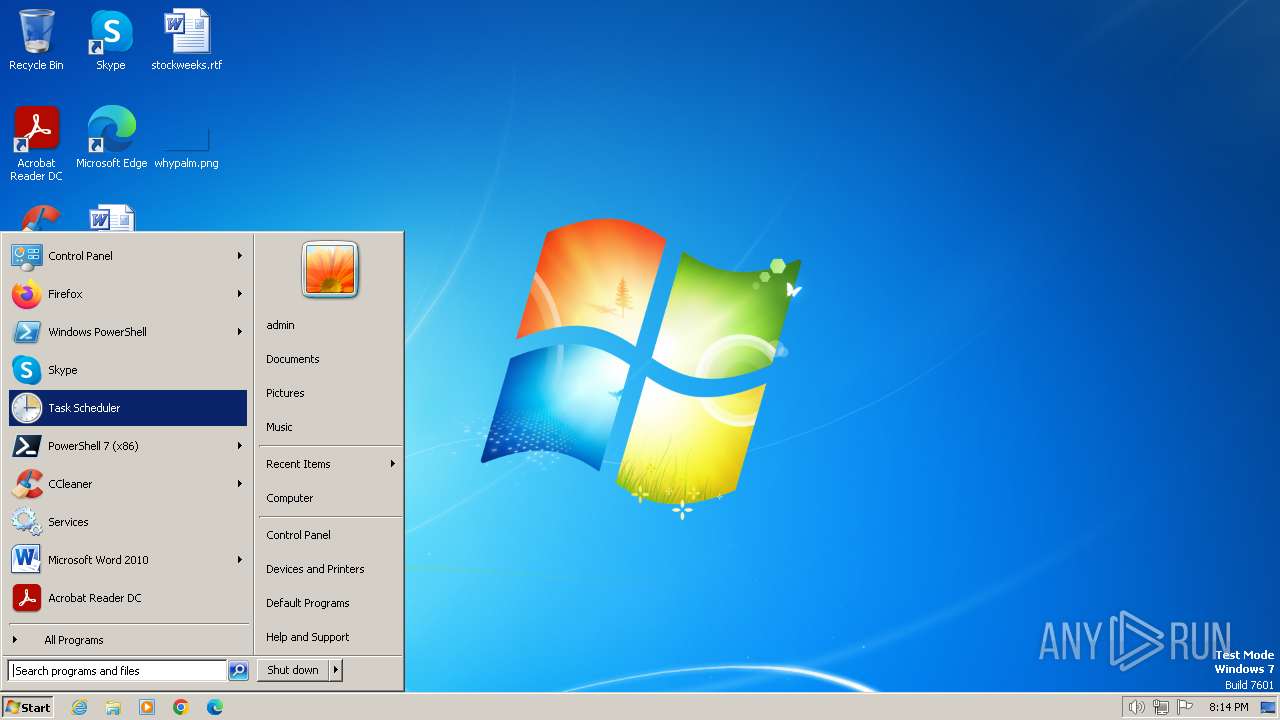Viewport: 1280px width, 720px height.
Task: Expand the Windows PowerShell jump list arrow
Action: click(x=240, y=332)
